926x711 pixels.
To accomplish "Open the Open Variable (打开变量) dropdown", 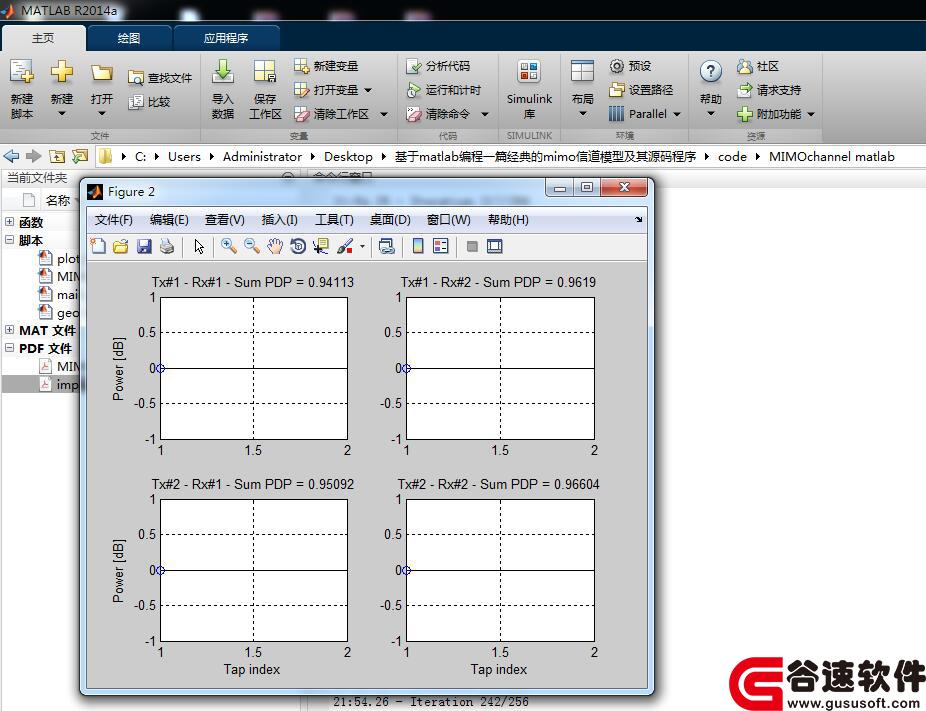I will (x=368, y=90).
